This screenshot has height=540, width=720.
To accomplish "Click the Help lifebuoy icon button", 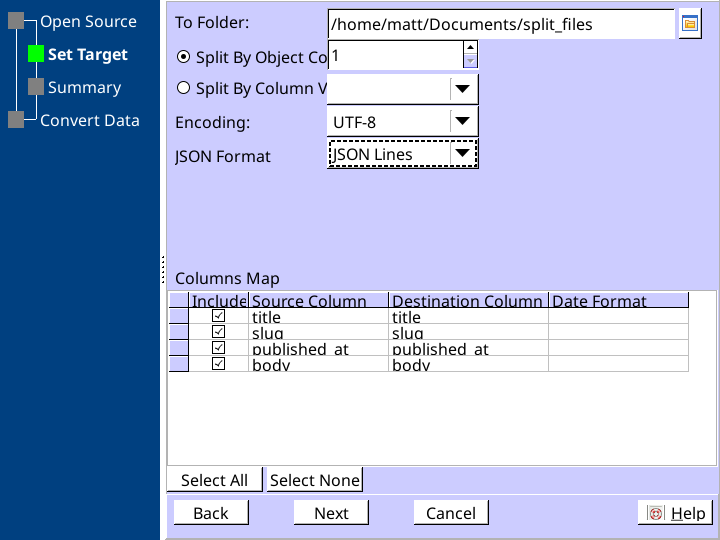I will coord(677,513).
